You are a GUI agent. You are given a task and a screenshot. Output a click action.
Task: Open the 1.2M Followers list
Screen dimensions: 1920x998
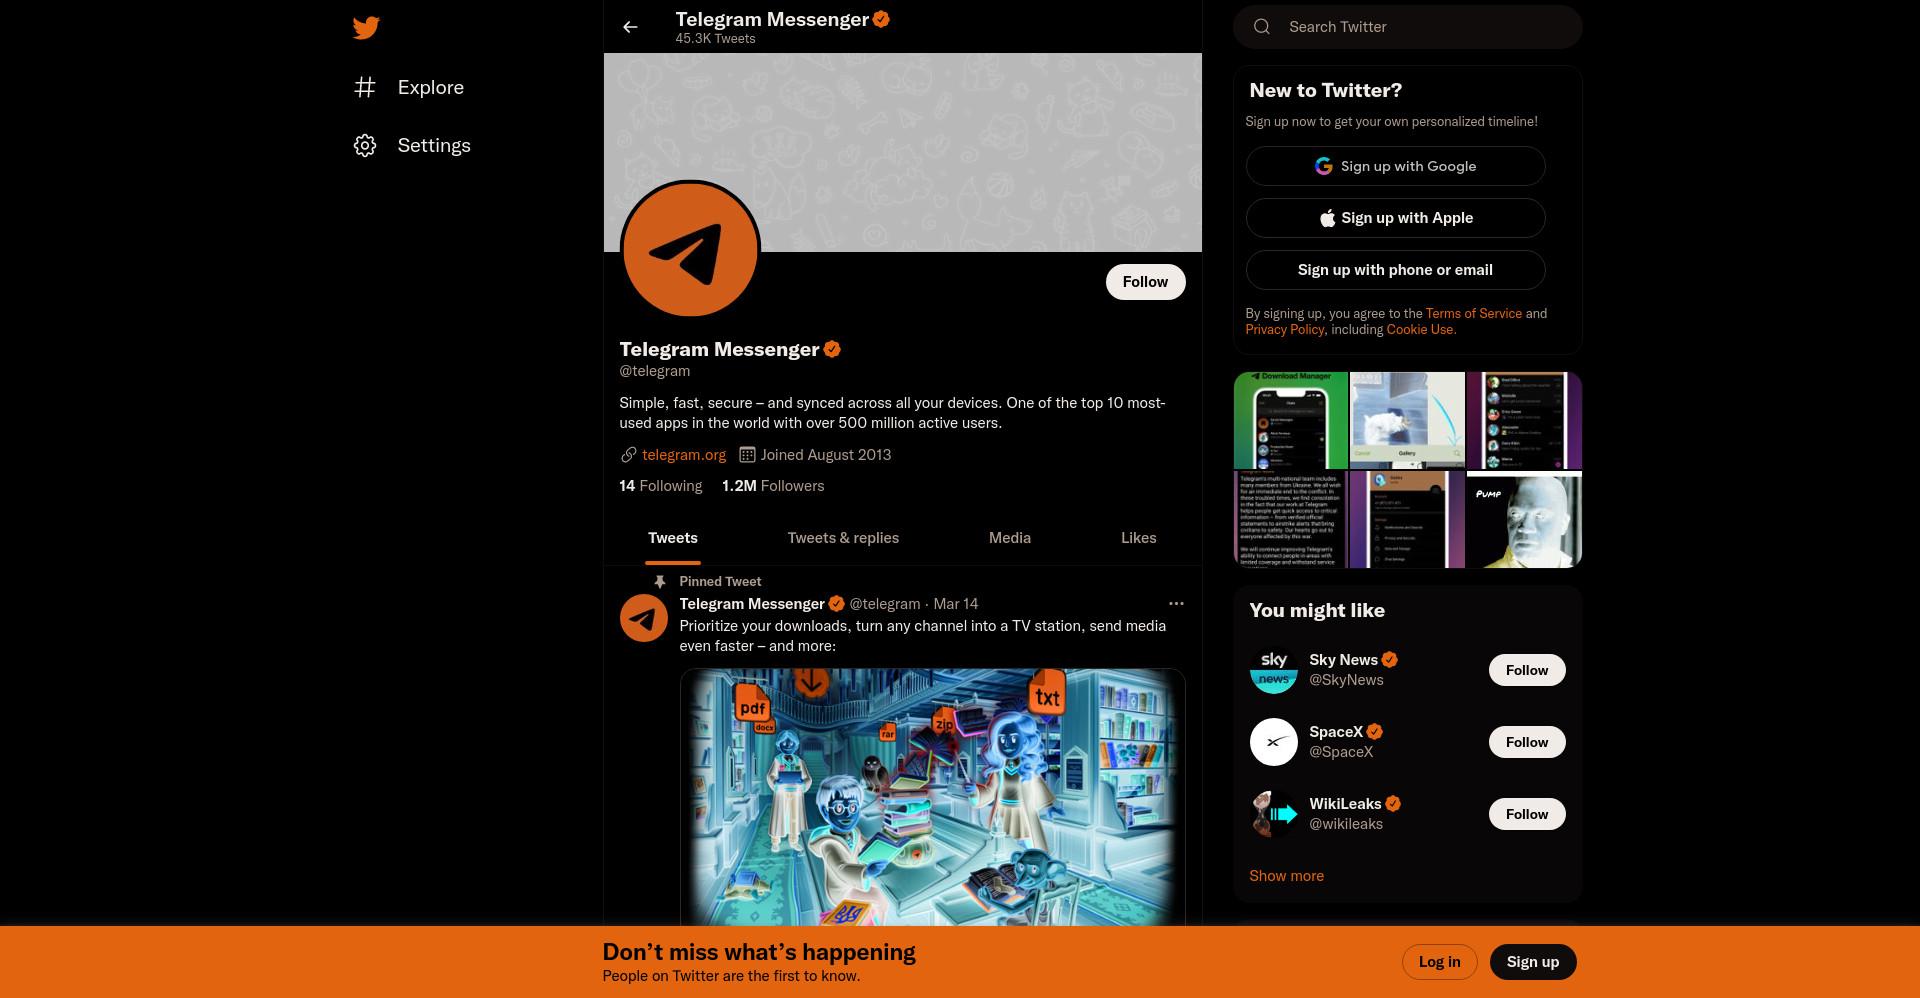[x=773, y=486]
